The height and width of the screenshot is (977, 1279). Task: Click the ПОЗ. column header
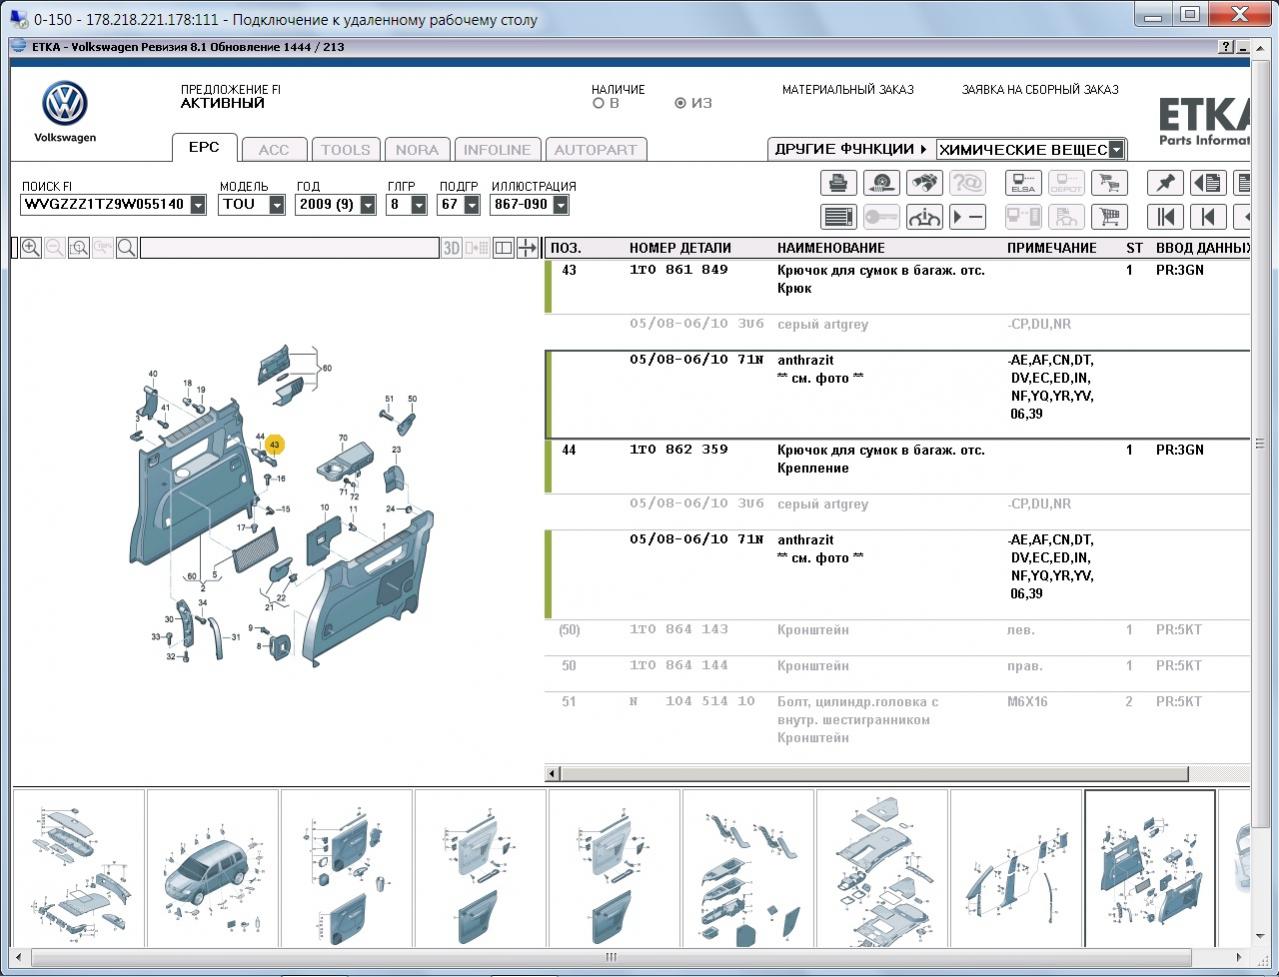tap(566, 248)
